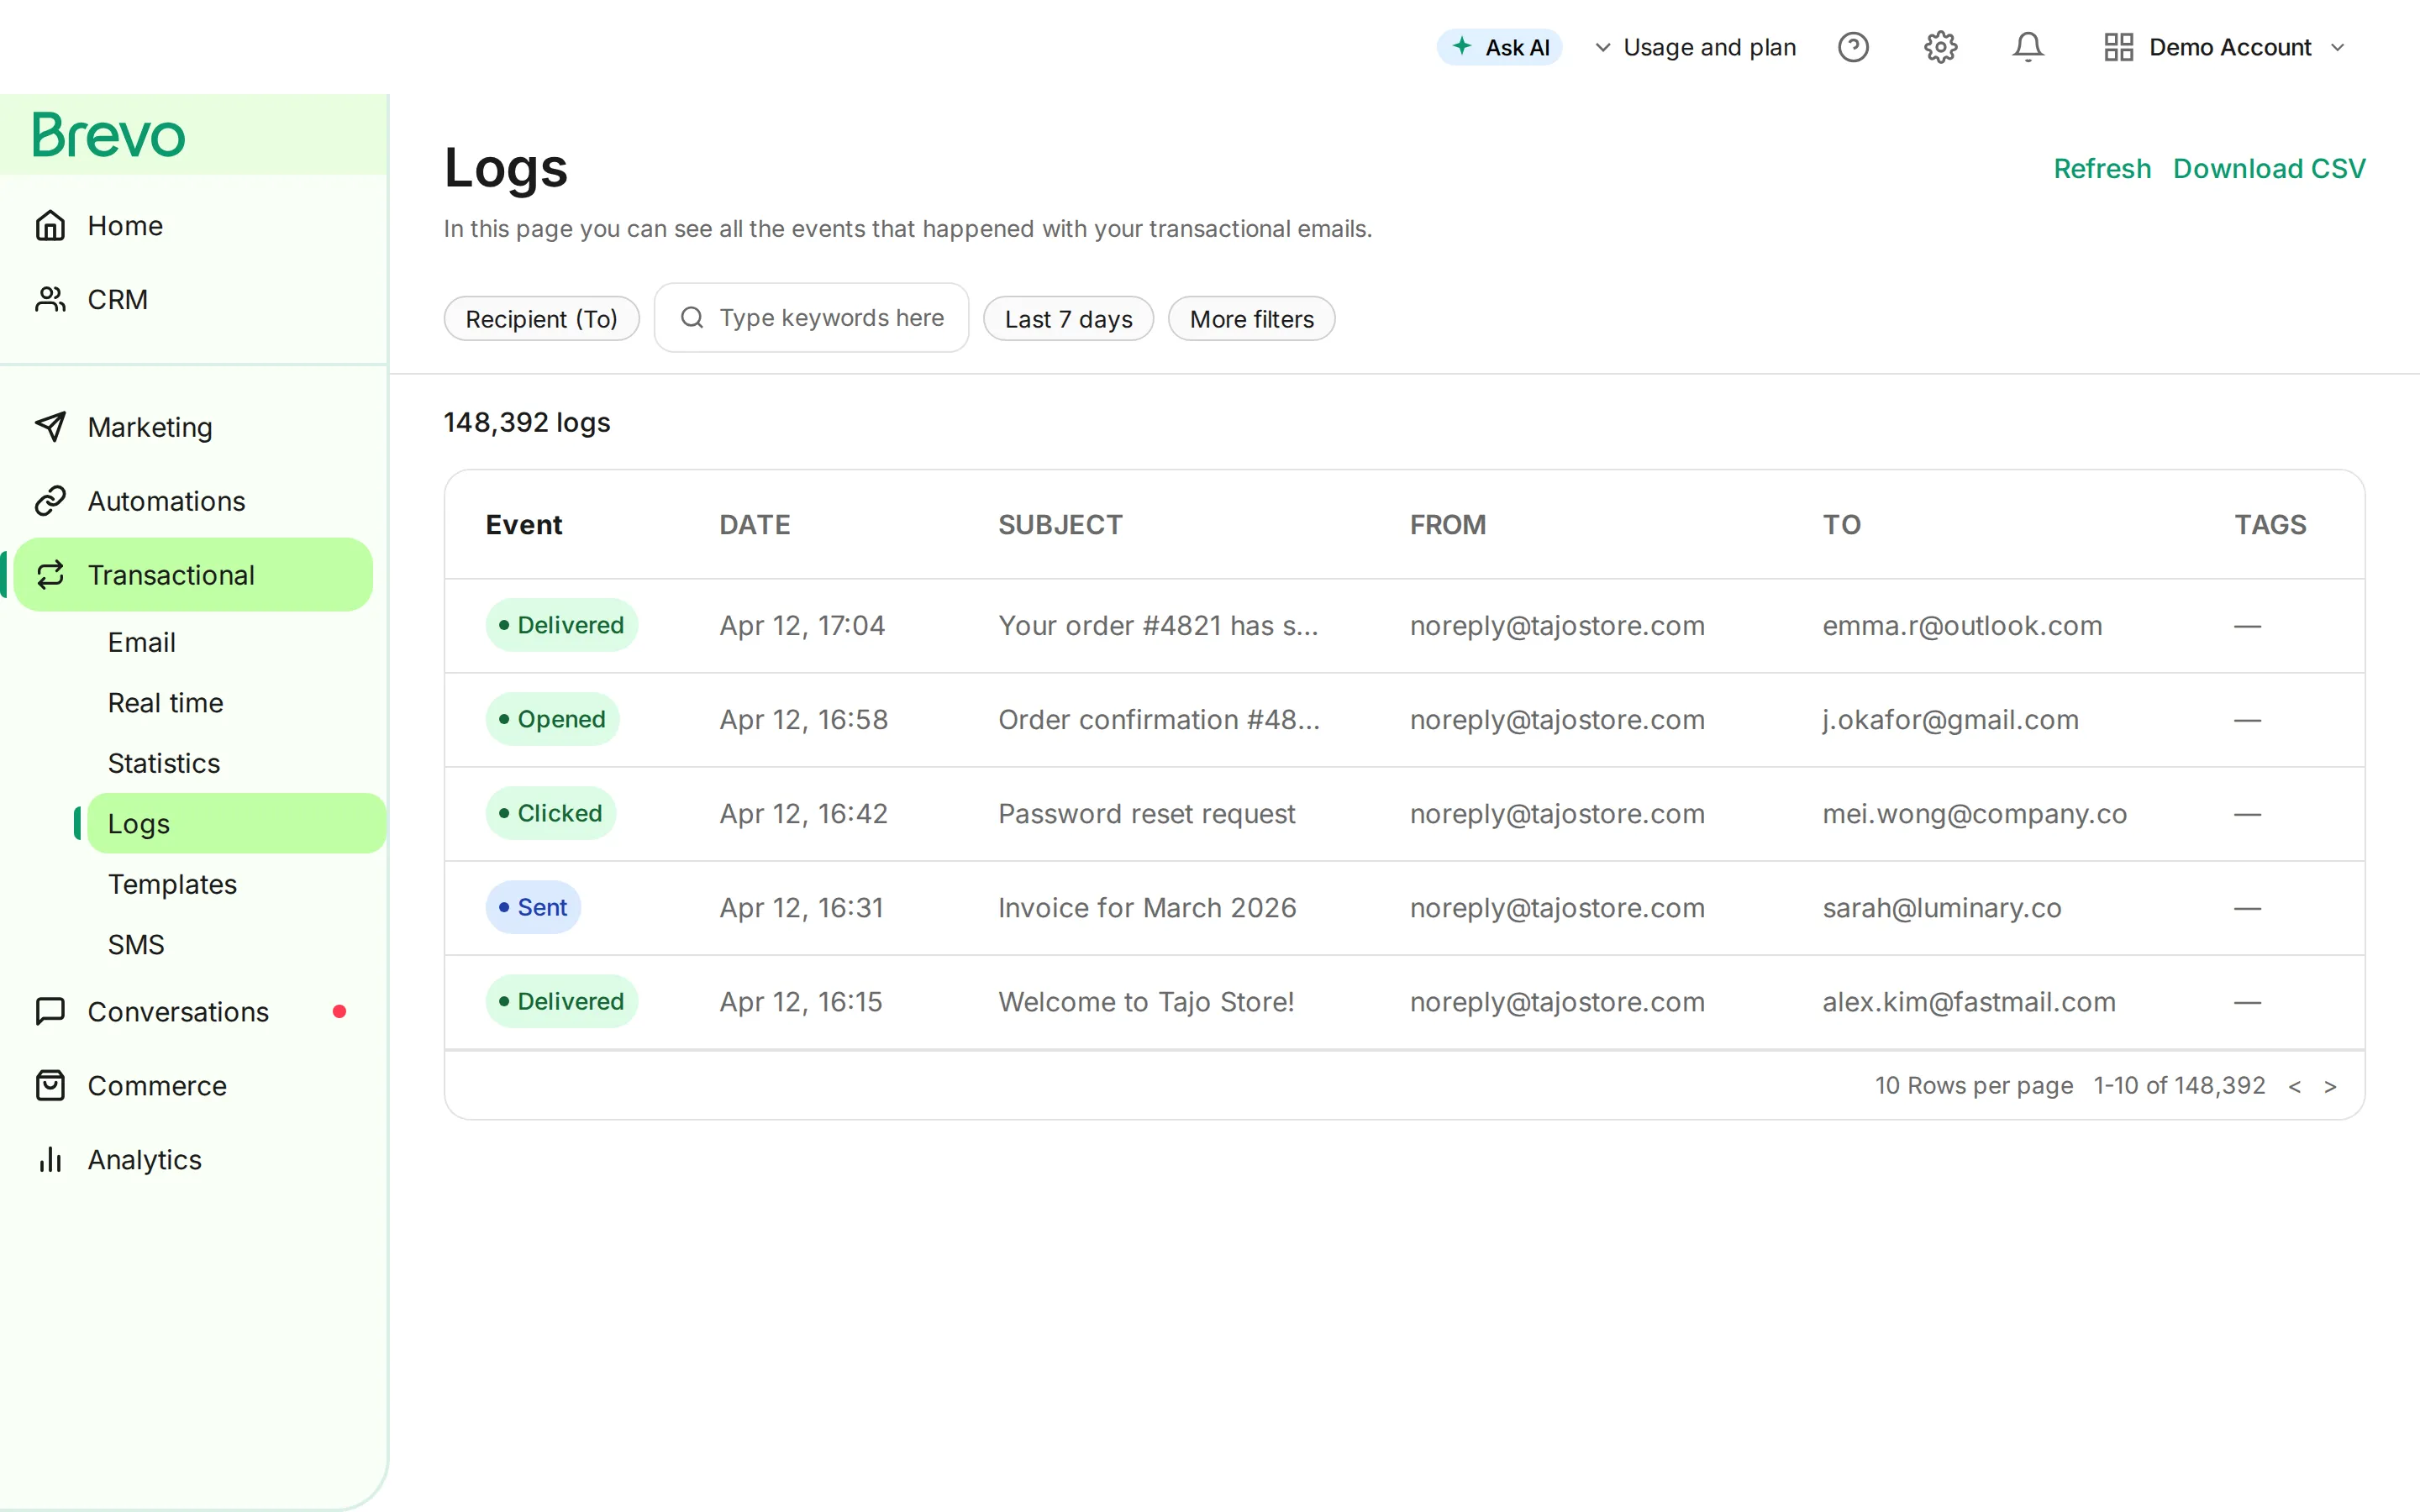
Task: Open 'Your order #4821 has s...' subject
Action: 1158,625
